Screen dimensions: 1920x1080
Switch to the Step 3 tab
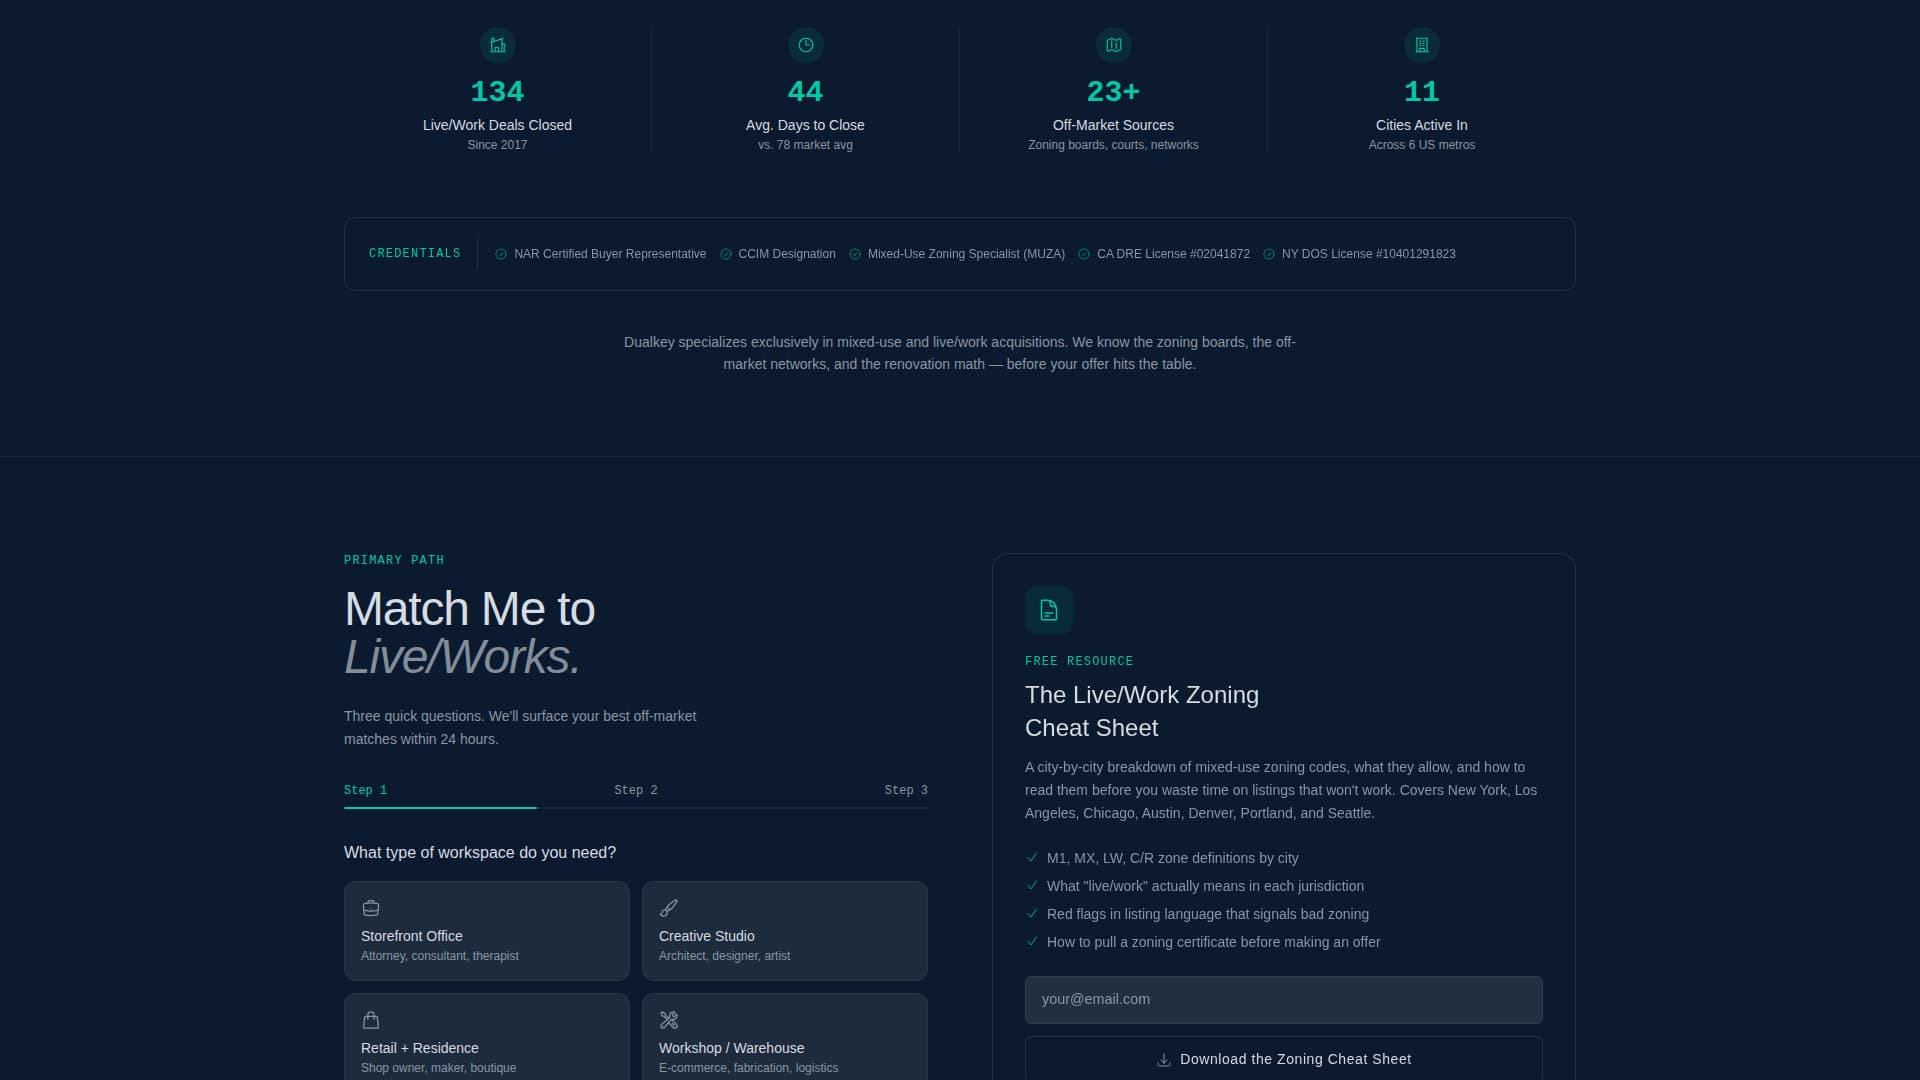pos(906,790)
